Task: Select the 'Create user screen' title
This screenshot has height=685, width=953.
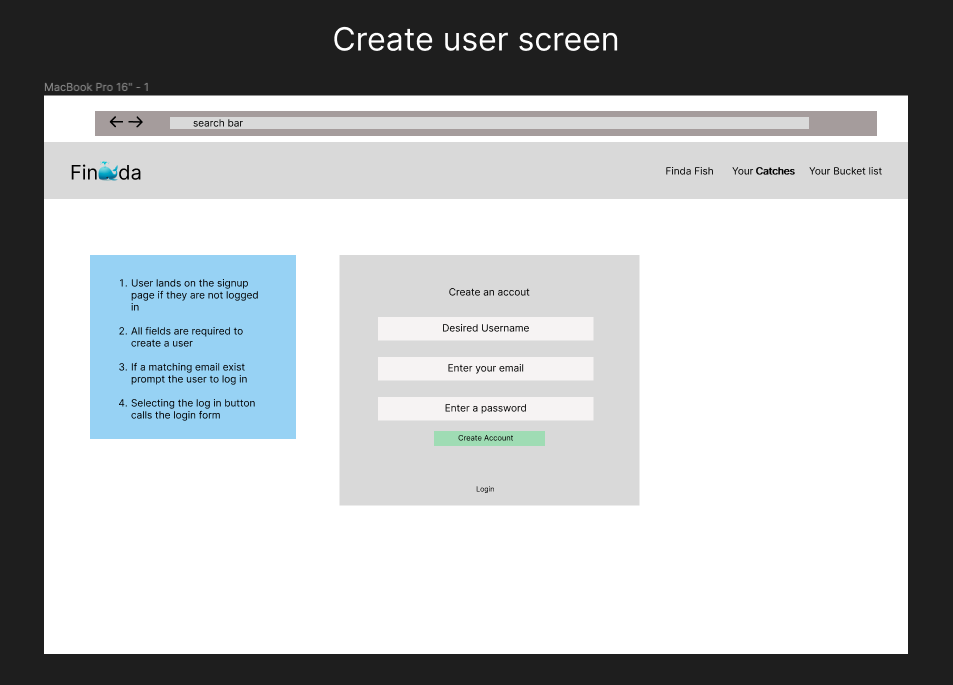Action: (476, 40)
